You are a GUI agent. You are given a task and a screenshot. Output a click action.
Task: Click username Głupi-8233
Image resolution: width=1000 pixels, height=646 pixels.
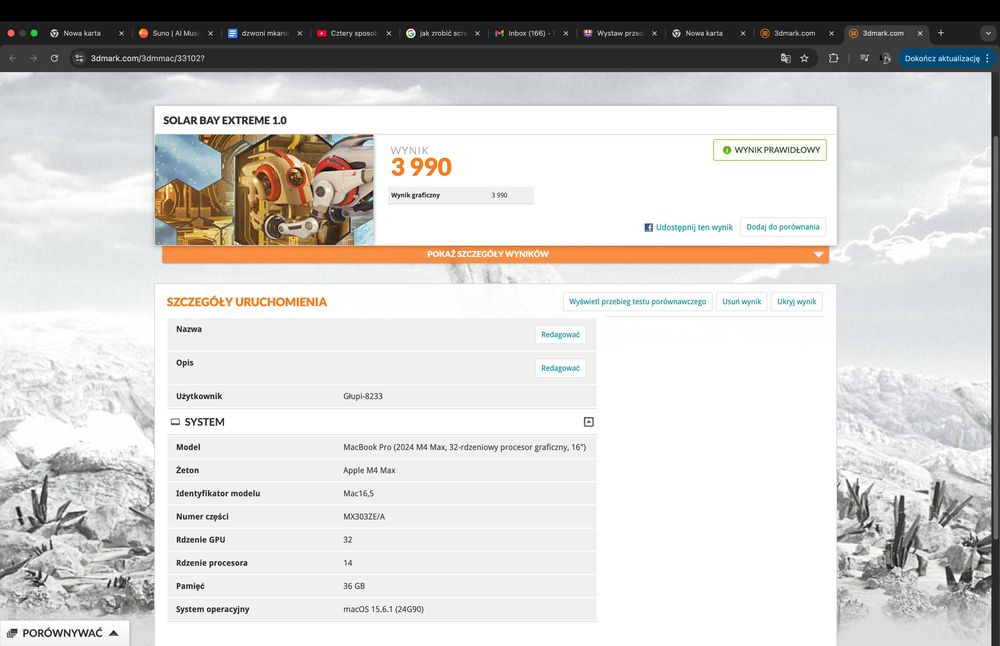point(363,396)
